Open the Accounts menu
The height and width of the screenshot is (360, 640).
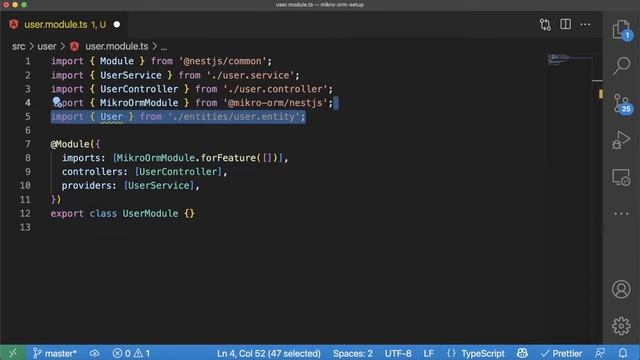pos(621,289)
